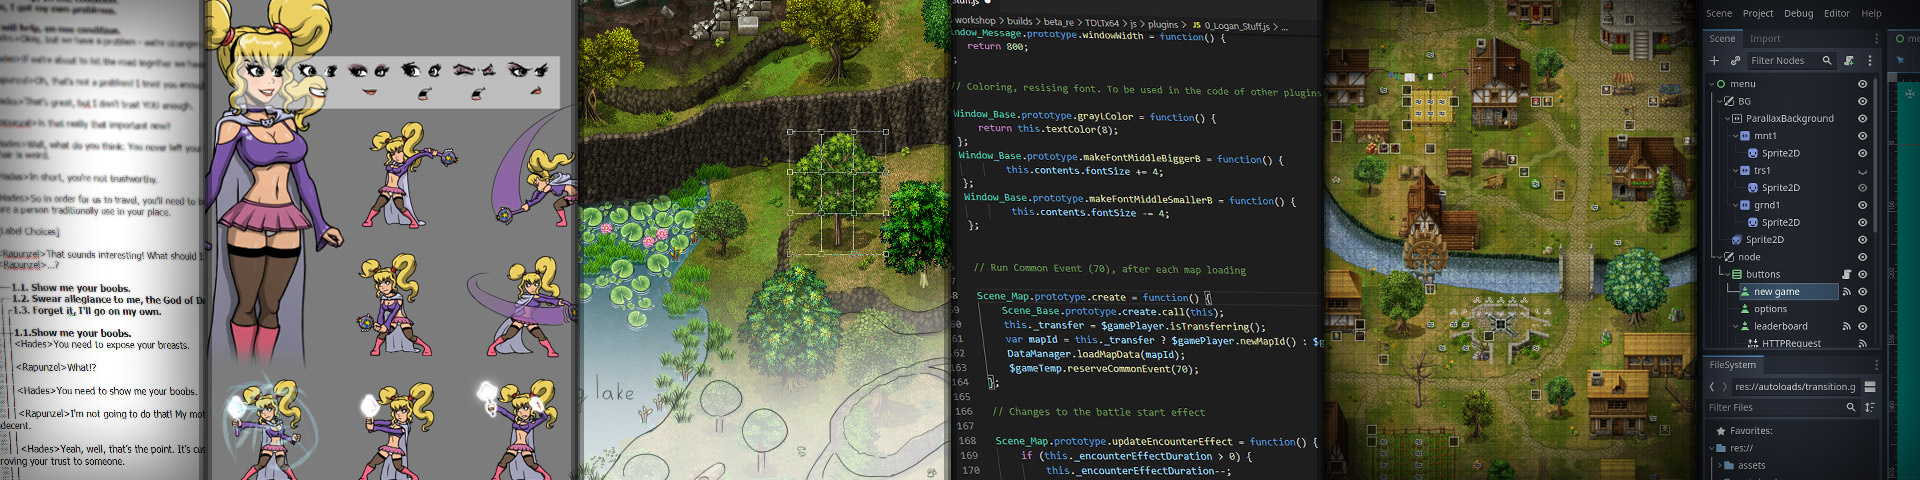Toggle the FileSystem split mode icon
Screen dimensions: 1920x480
tap(1869, 387)
